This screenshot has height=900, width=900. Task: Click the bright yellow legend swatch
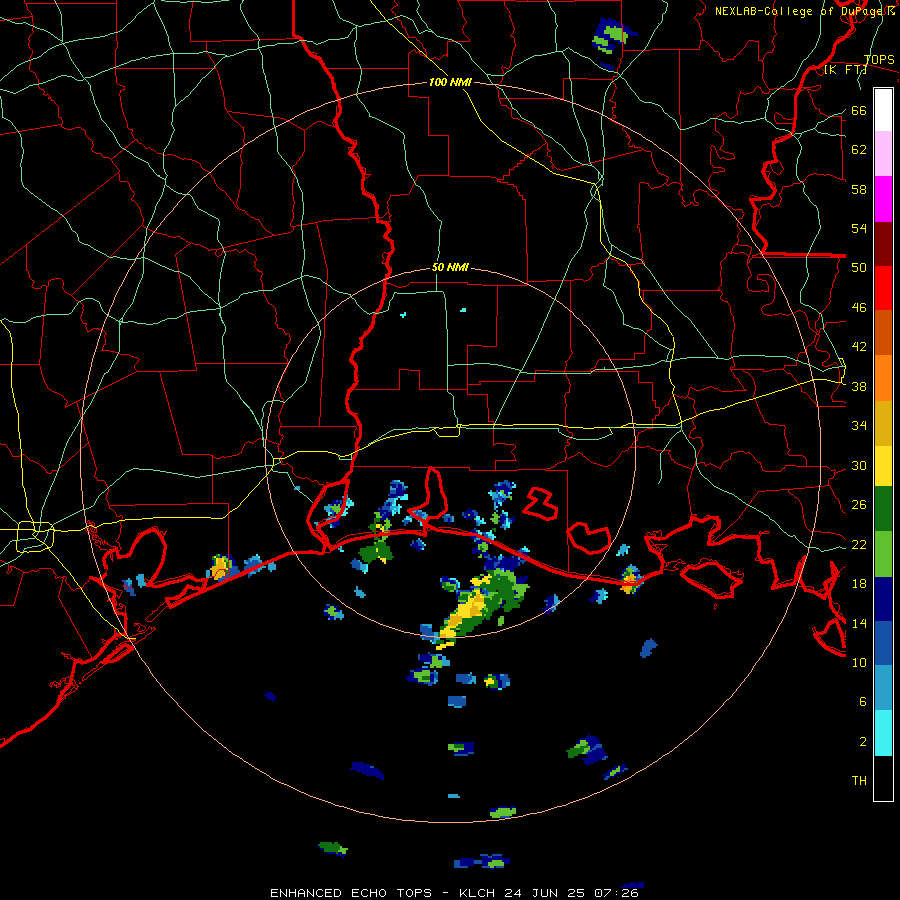883,466
